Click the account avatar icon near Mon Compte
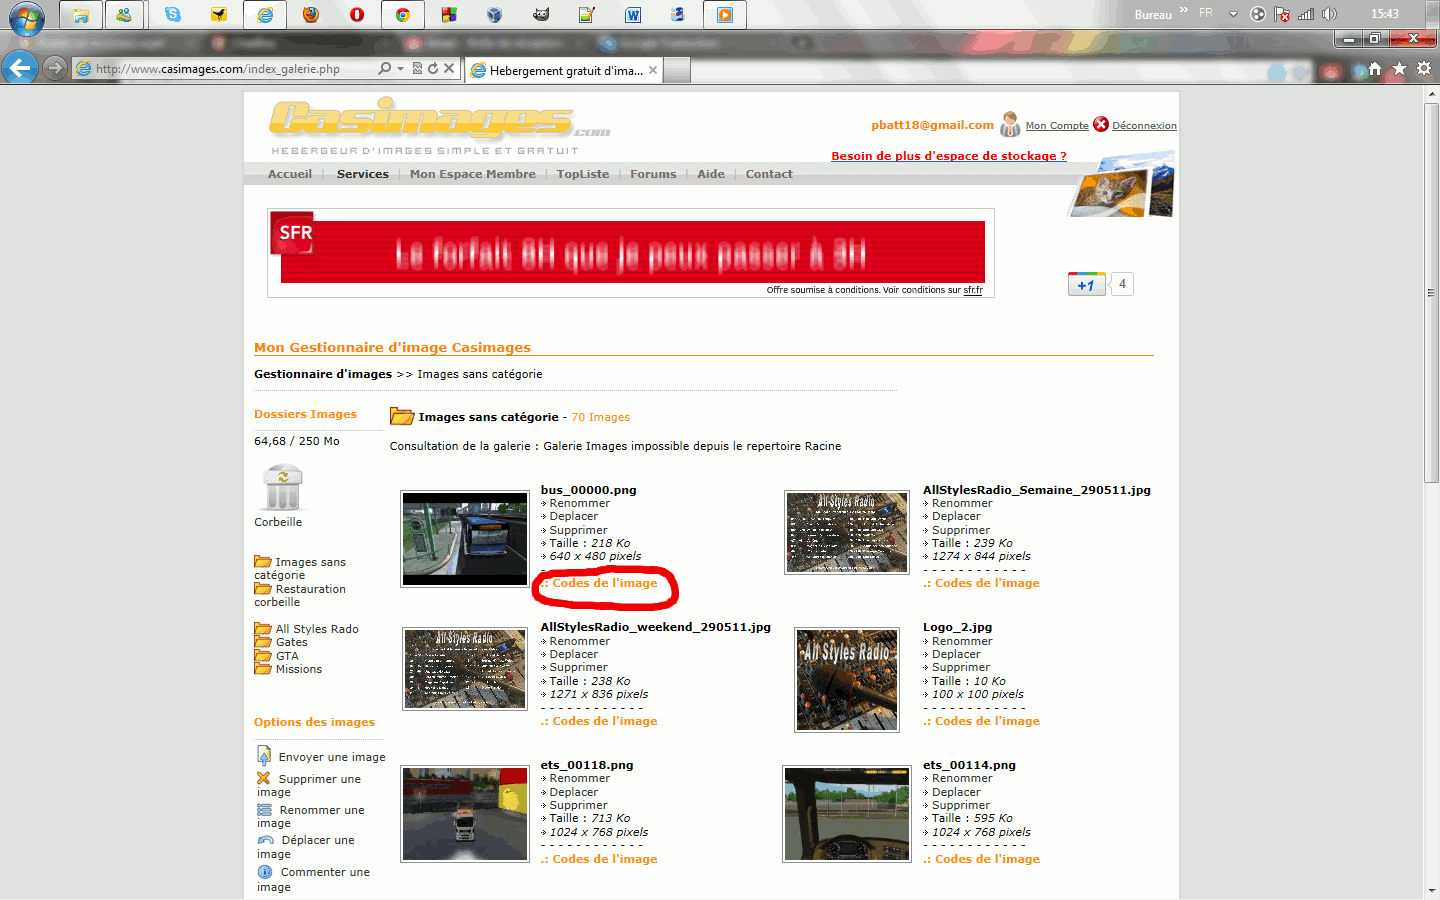The height and width of the screenshot is (900, 1440). pyautogui.click(x=1010, y=124)
